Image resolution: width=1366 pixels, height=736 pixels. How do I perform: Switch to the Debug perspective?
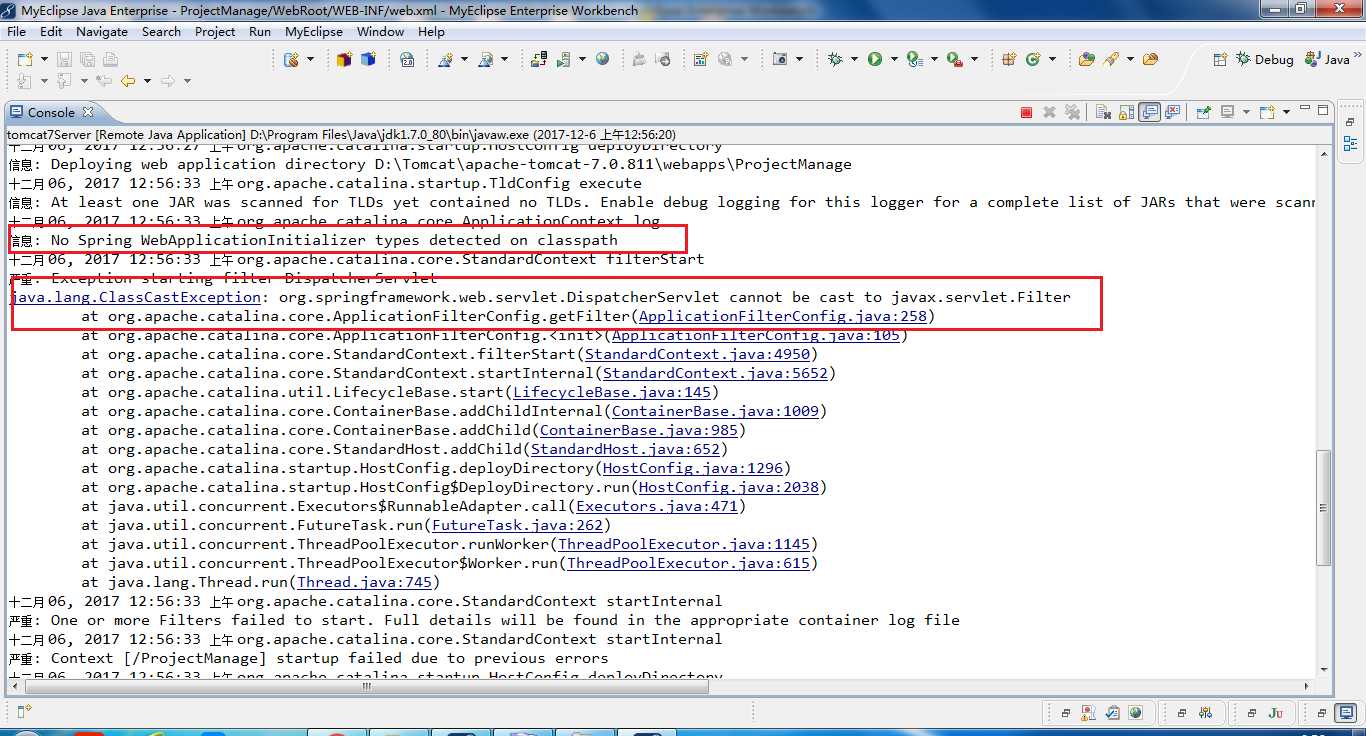pos(1264,59)
